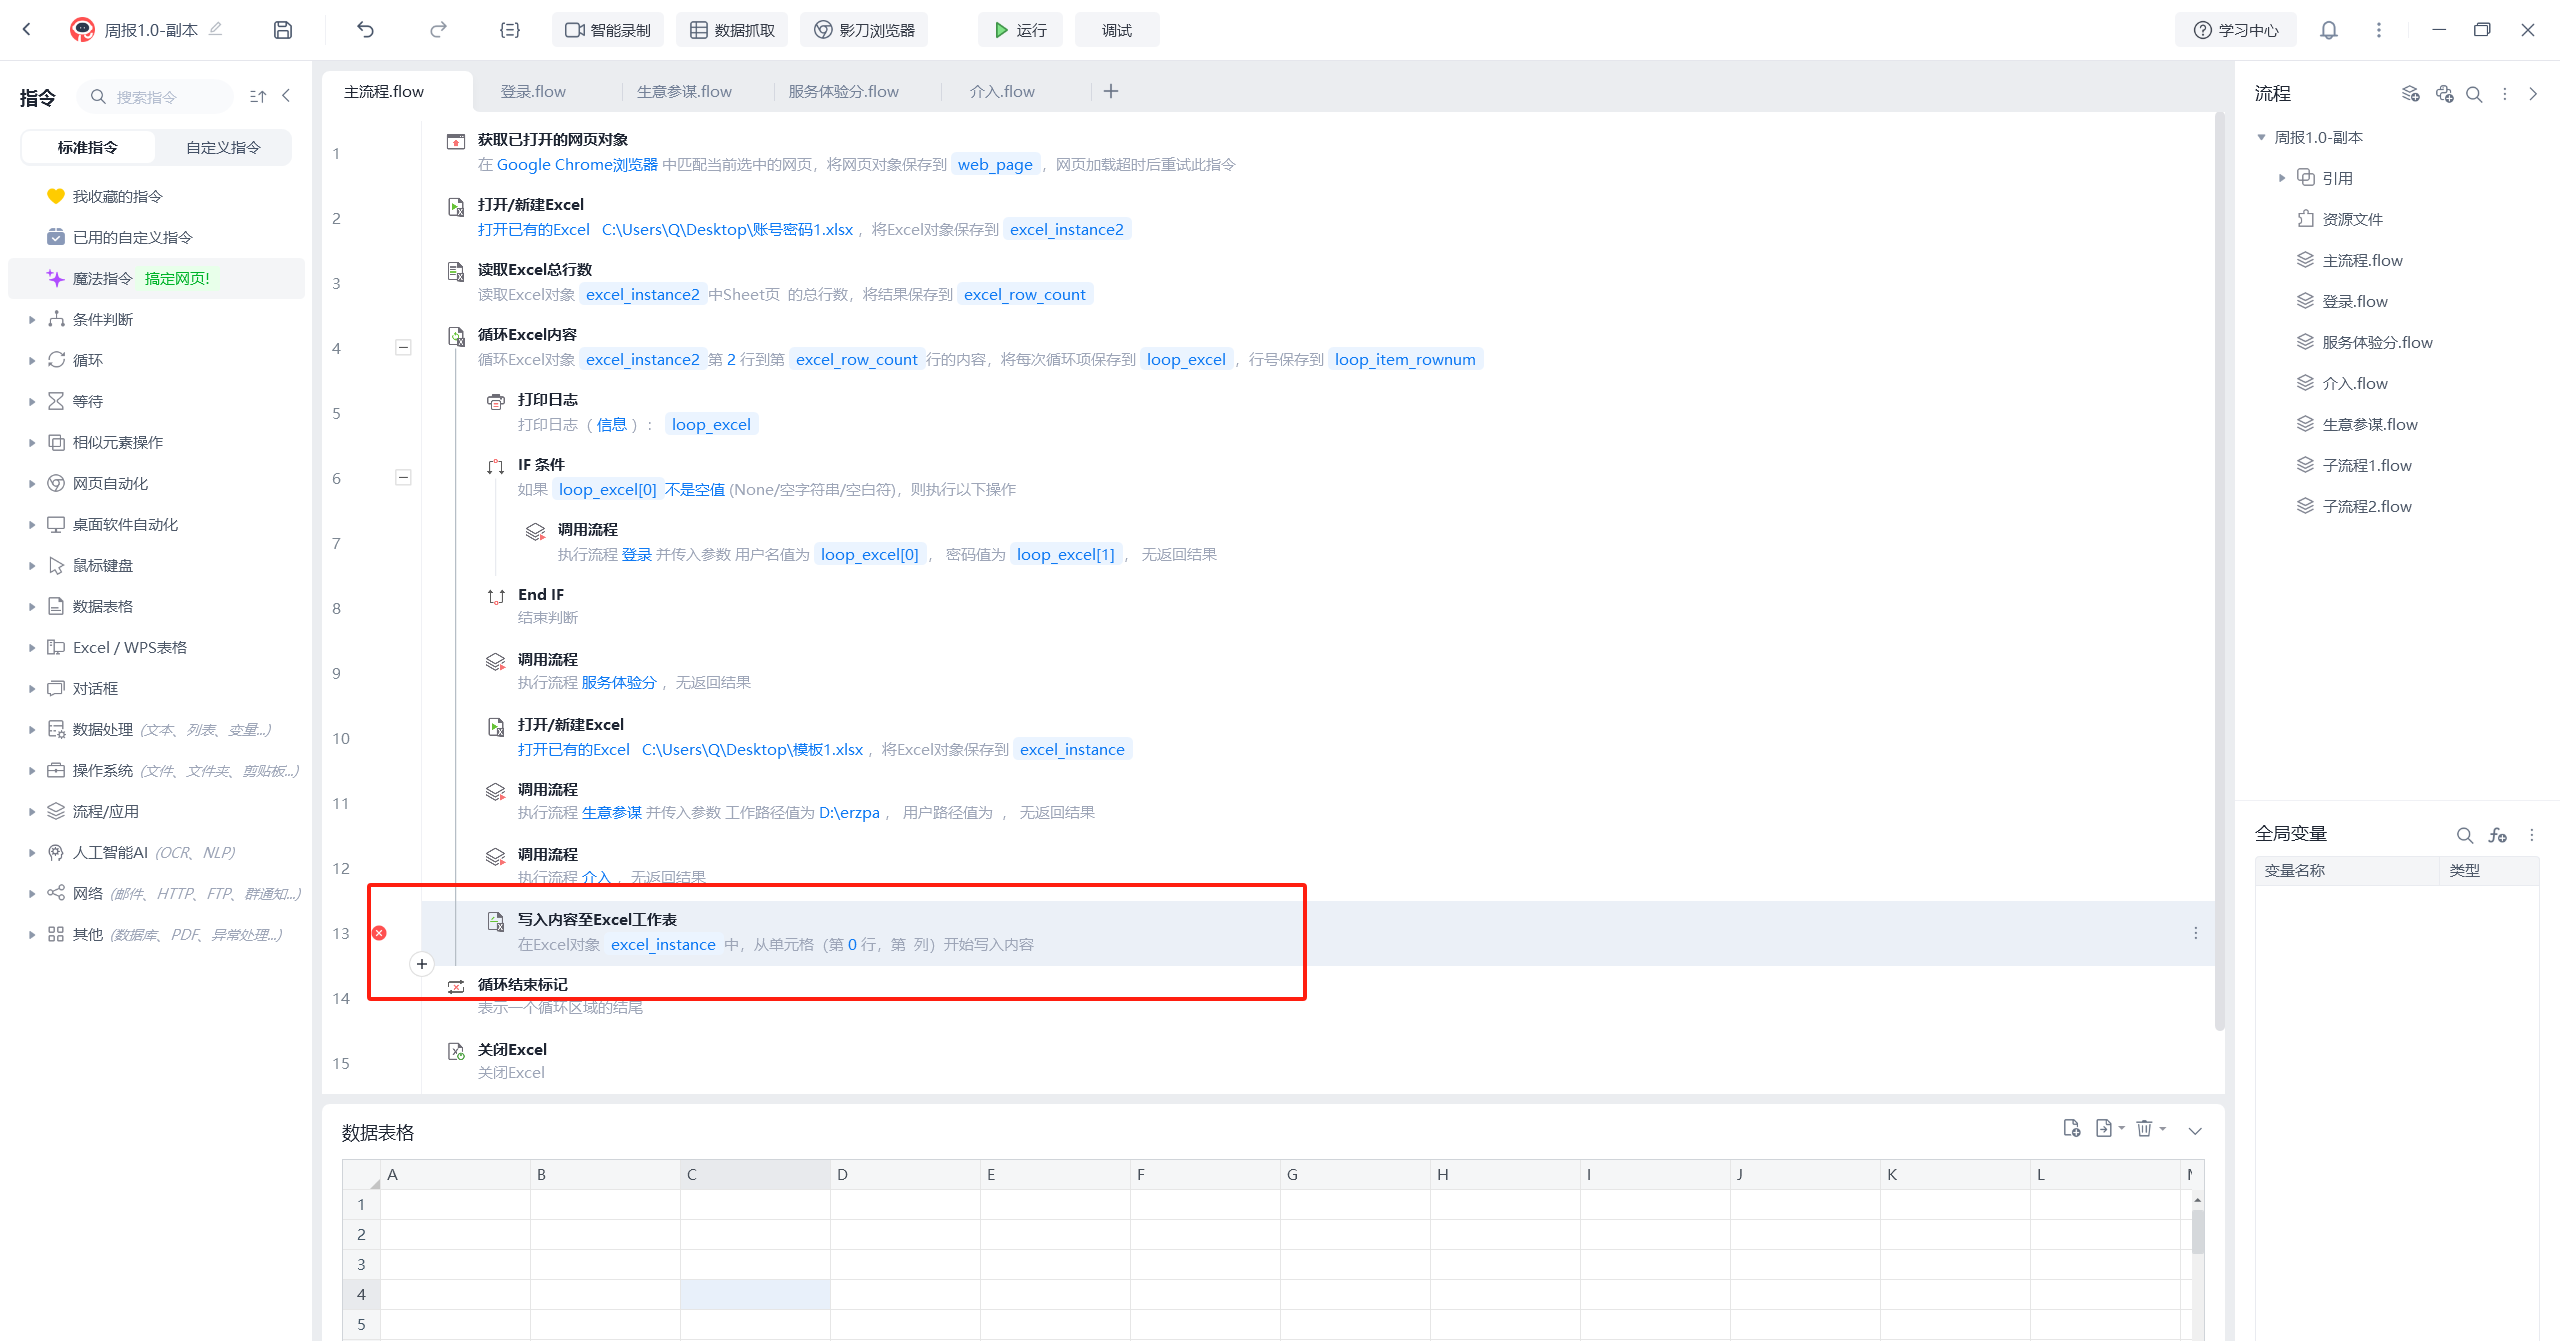Screen dimensions: 2560x1341
Task: Click the notification bell icon
Action: 2329,30
